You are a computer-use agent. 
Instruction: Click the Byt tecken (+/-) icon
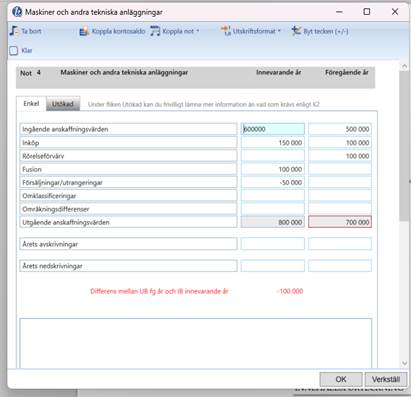pyautogui.click(x=296, y=31)
